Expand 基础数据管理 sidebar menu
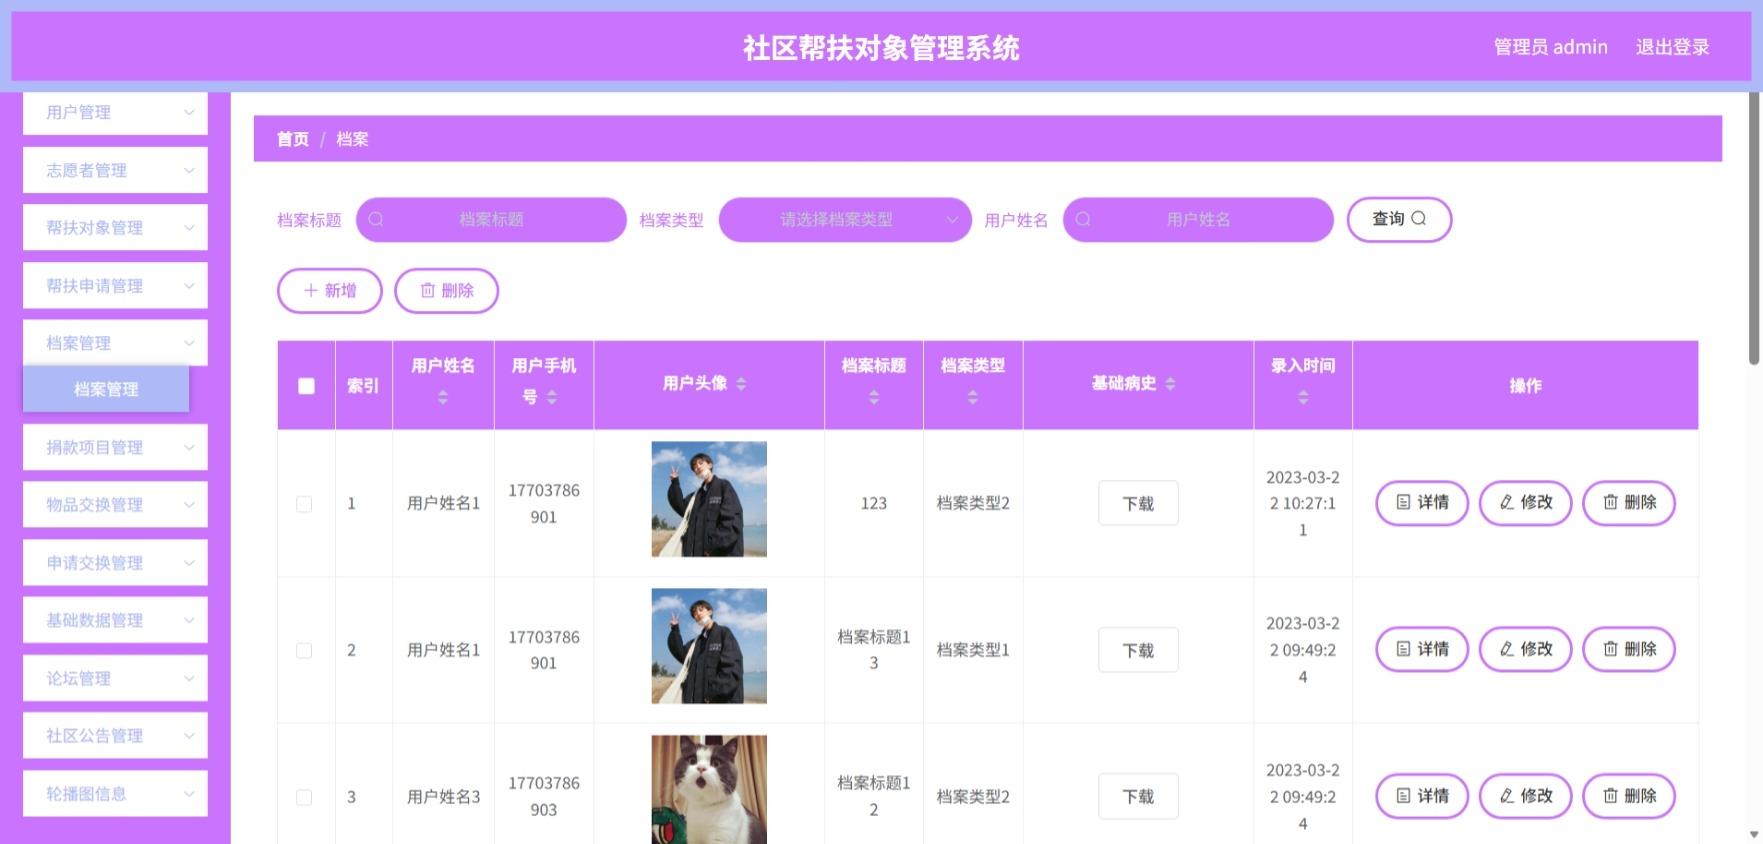 (x=115, y=620)
